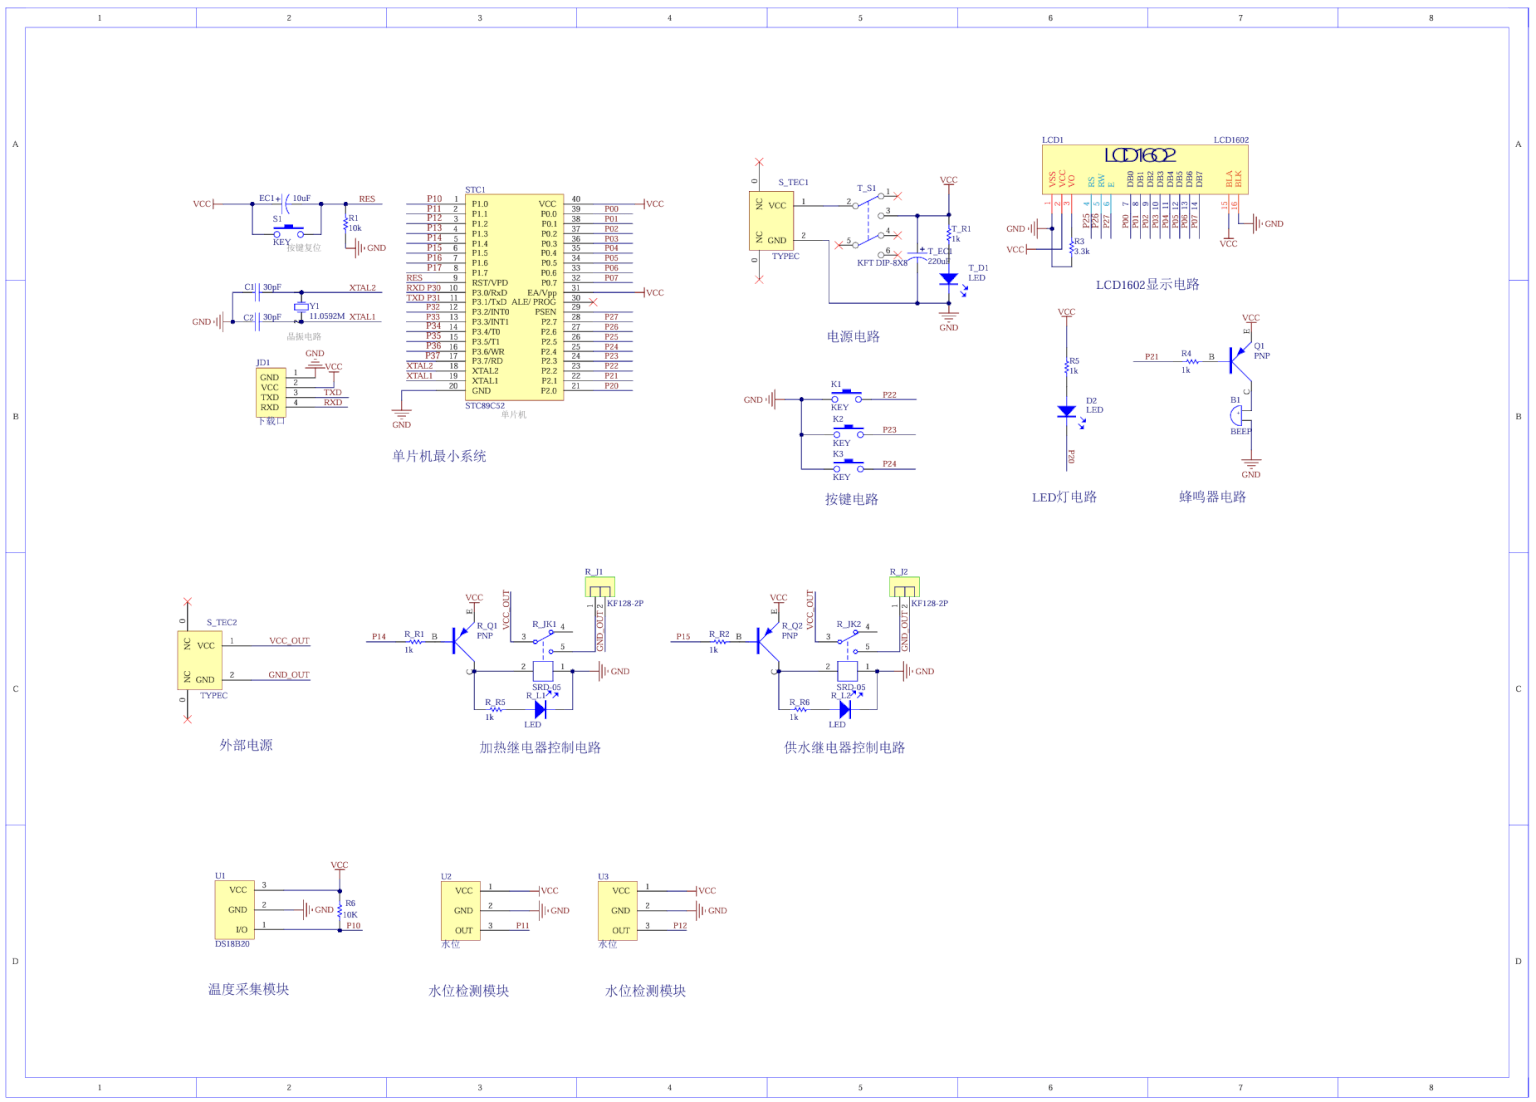Click the P15 net label at R_R2

pos(683,636)
